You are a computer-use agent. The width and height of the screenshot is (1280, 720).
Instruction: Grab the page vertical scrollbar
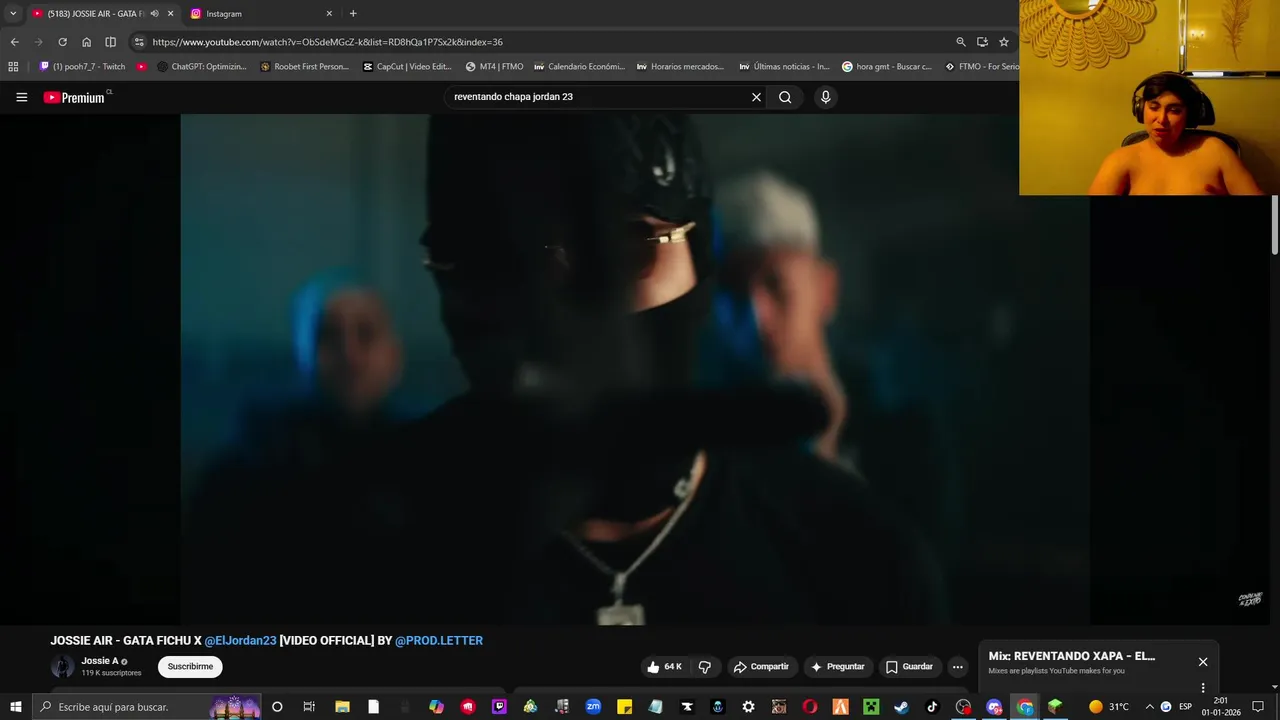tap(1275, 225)
